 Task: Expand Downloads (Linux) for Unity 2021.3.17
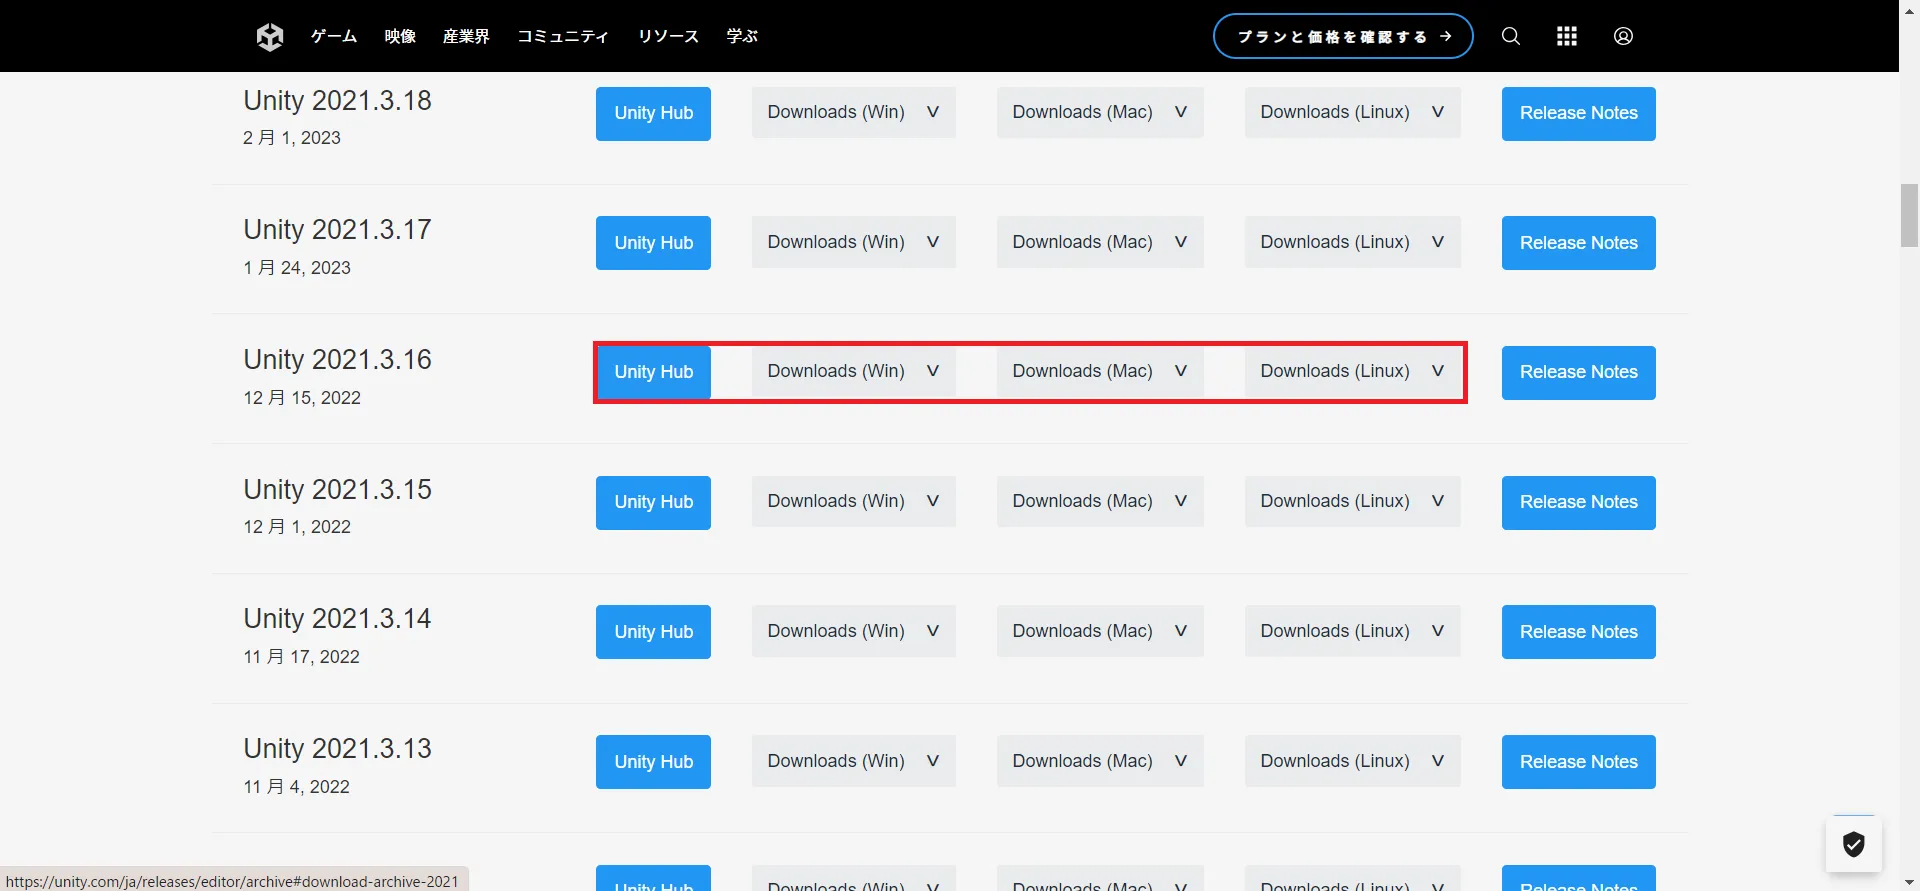click(x=1352, y=242)
